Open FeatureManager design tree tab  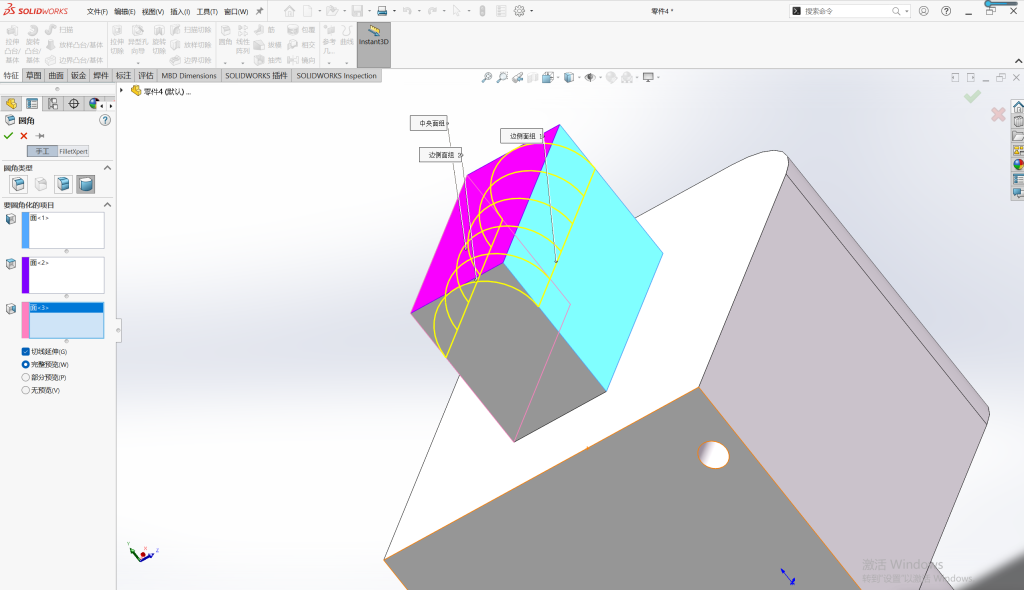(x=11, y=104)
